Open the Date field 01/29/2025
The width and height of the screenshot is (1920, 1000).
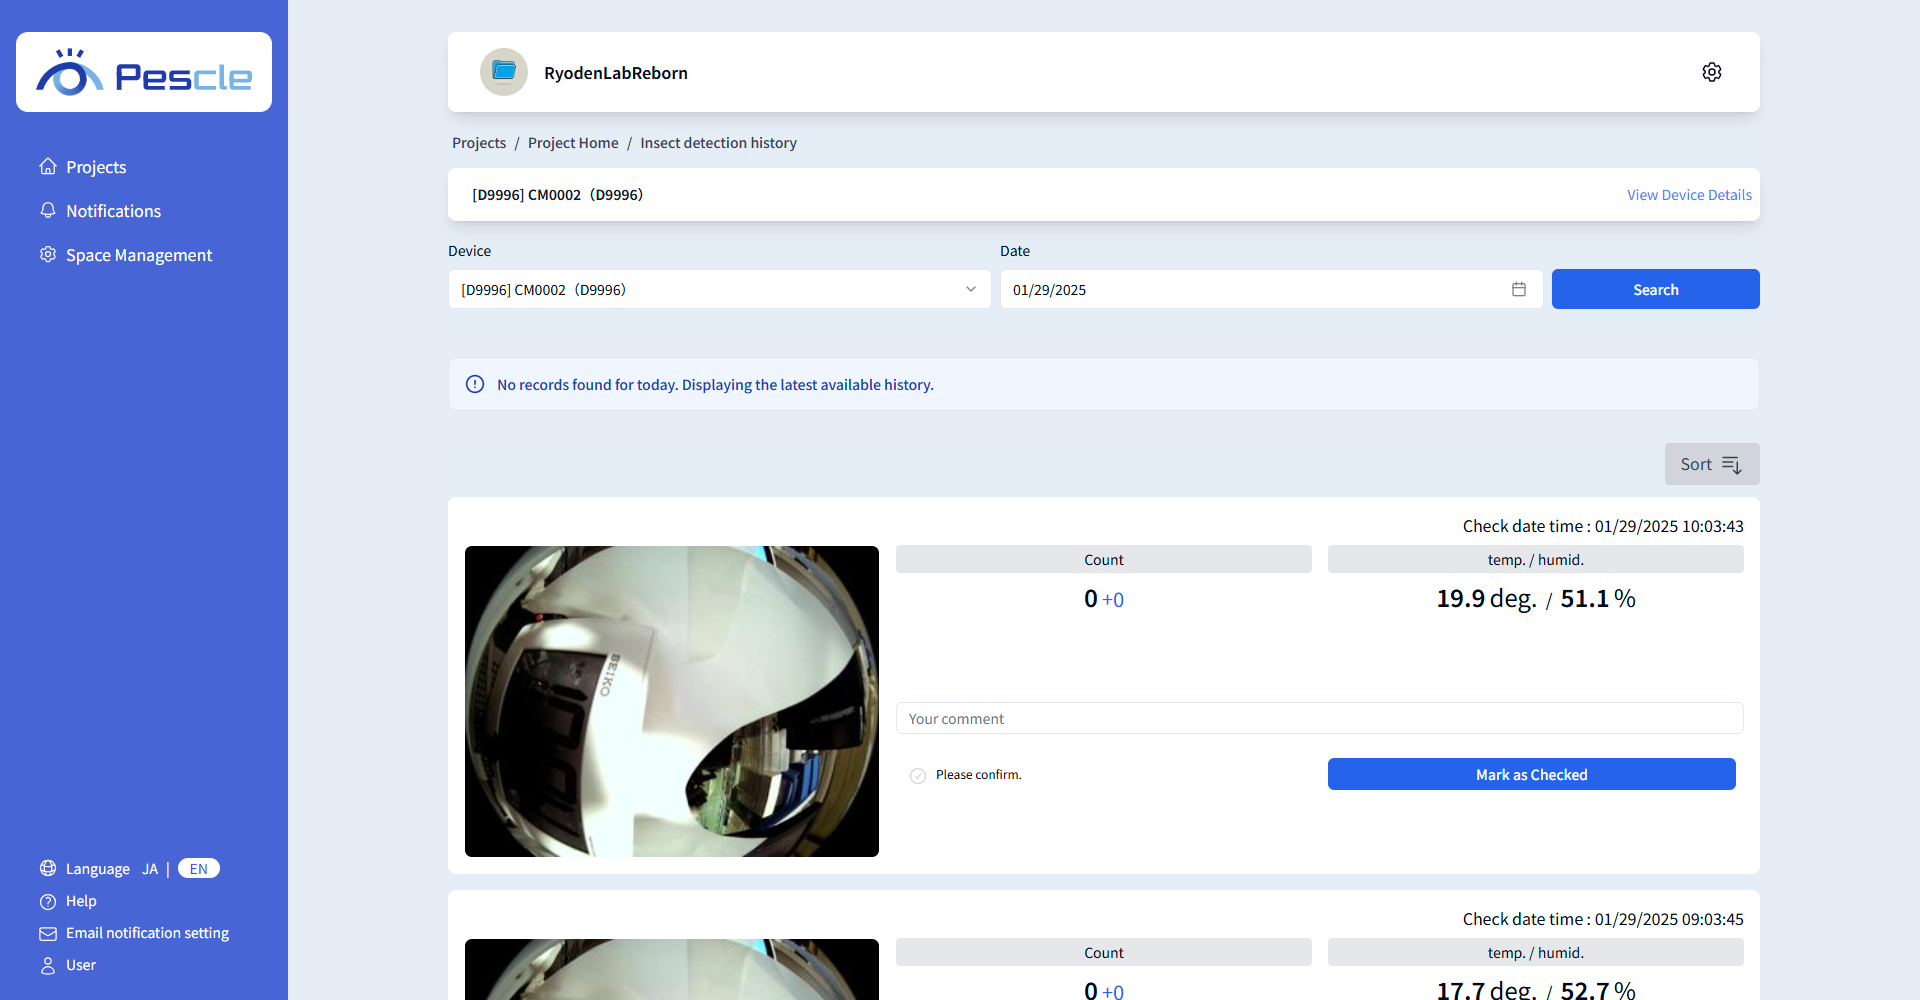(1255, 290)
